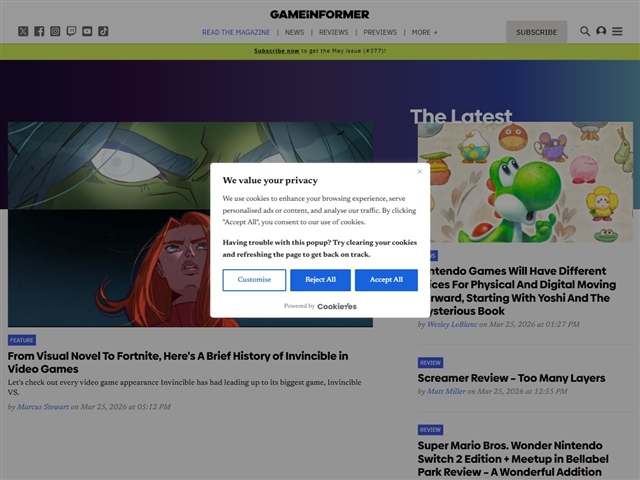Click the Accept All cookies button
The height and width of the screenshot is (480, 640).
tap(386, 280)
